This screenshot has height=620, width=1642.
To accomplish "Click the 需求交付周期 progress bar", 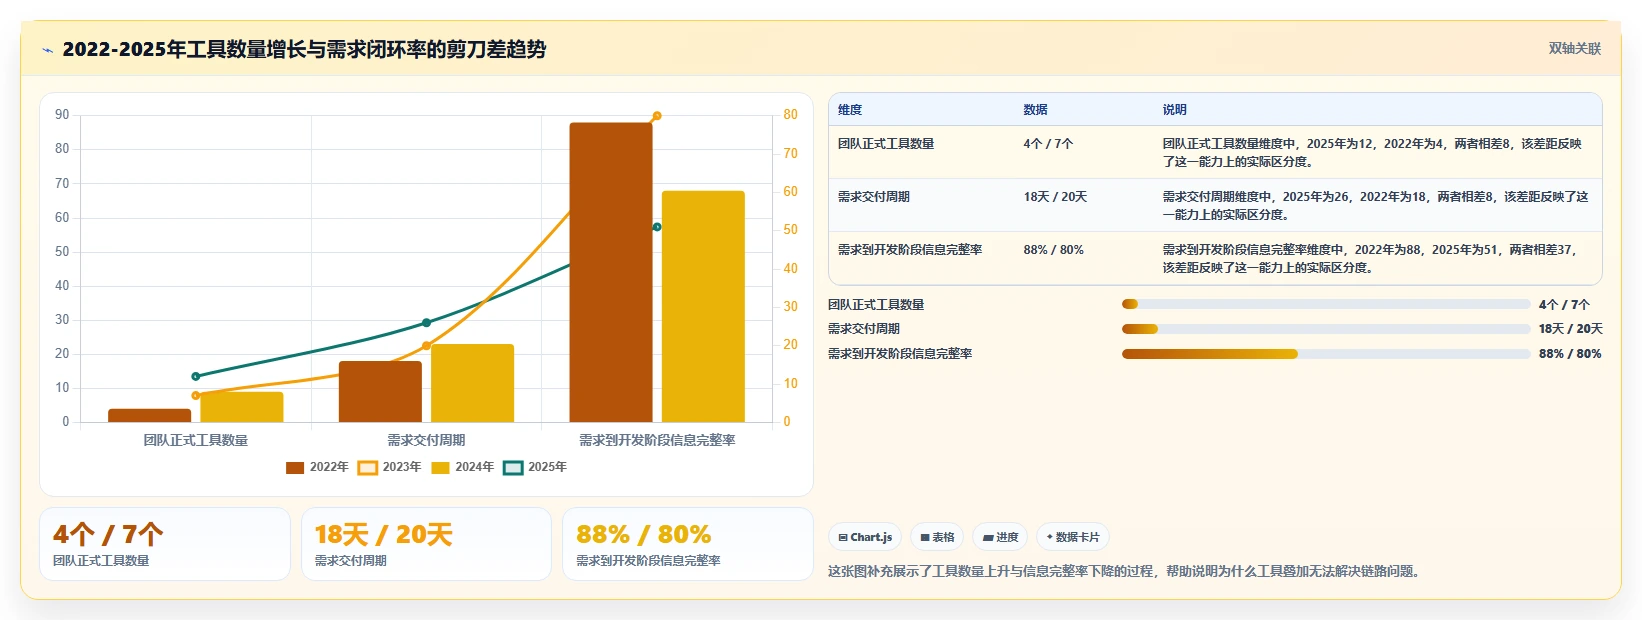I will [x=1326, y=329].
